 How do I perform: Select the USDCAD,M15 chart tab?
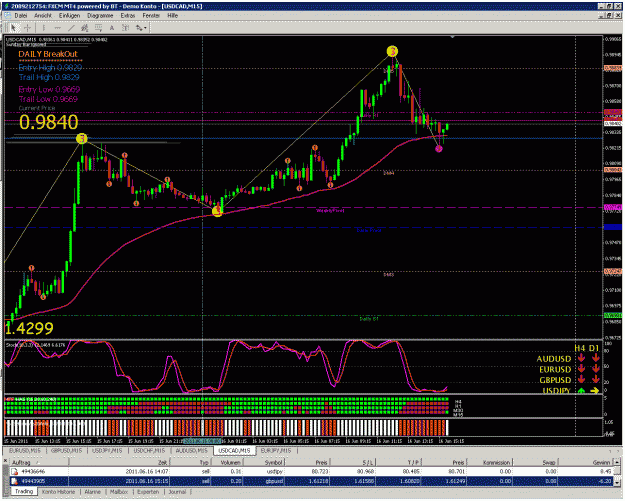coord(234,451)
